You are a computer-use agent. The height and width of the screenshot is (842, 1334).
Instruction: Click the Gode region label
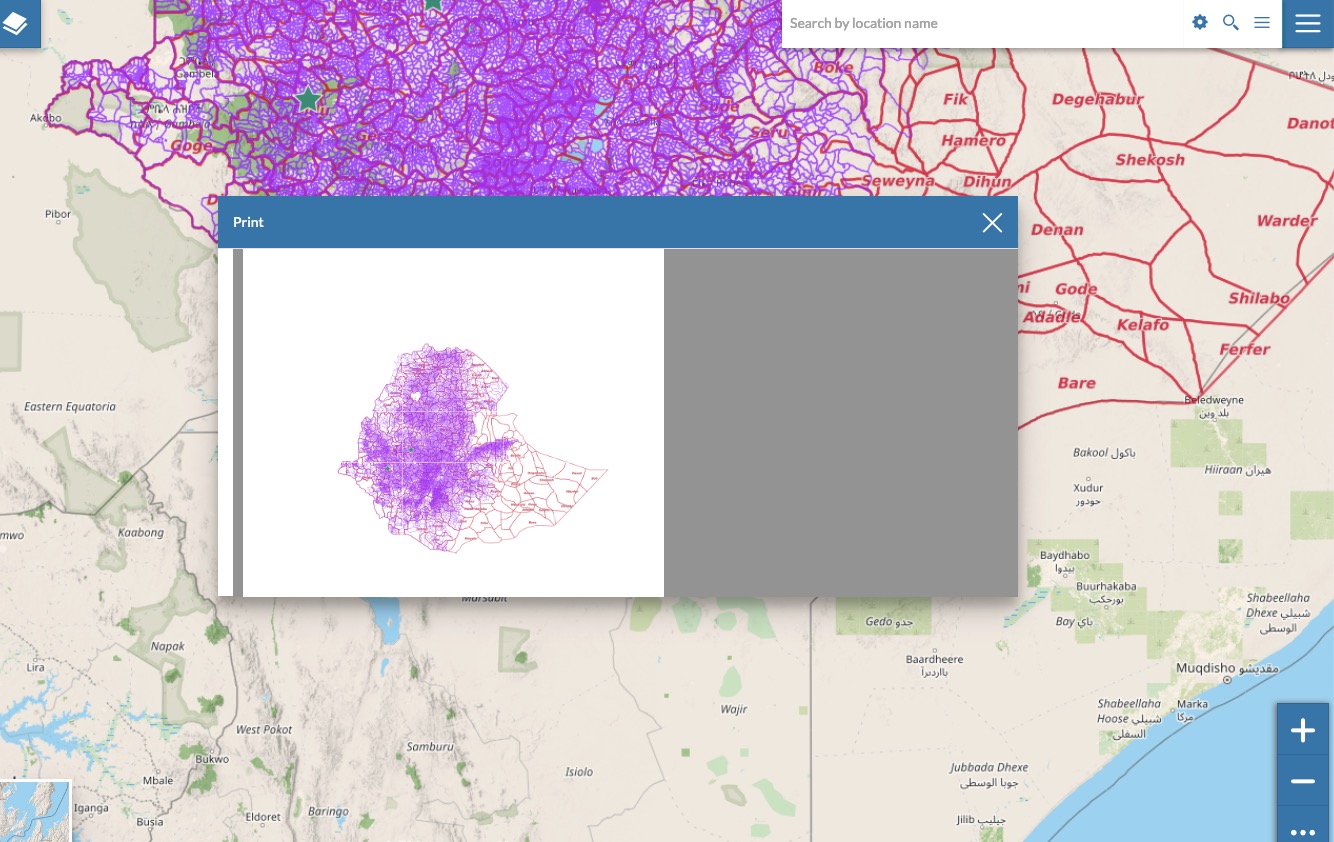(1076, 289)
